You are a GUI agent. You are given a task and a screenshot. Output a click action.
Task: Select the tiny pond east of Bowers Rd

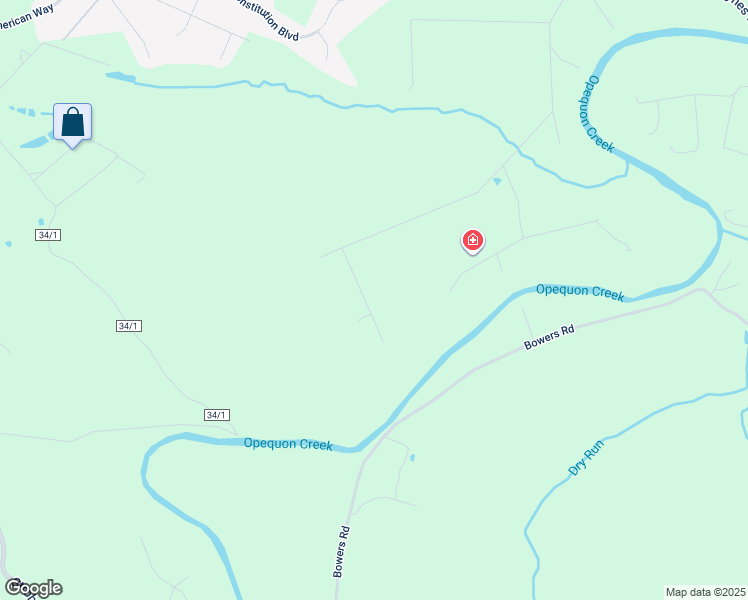(x=412, y=457)
